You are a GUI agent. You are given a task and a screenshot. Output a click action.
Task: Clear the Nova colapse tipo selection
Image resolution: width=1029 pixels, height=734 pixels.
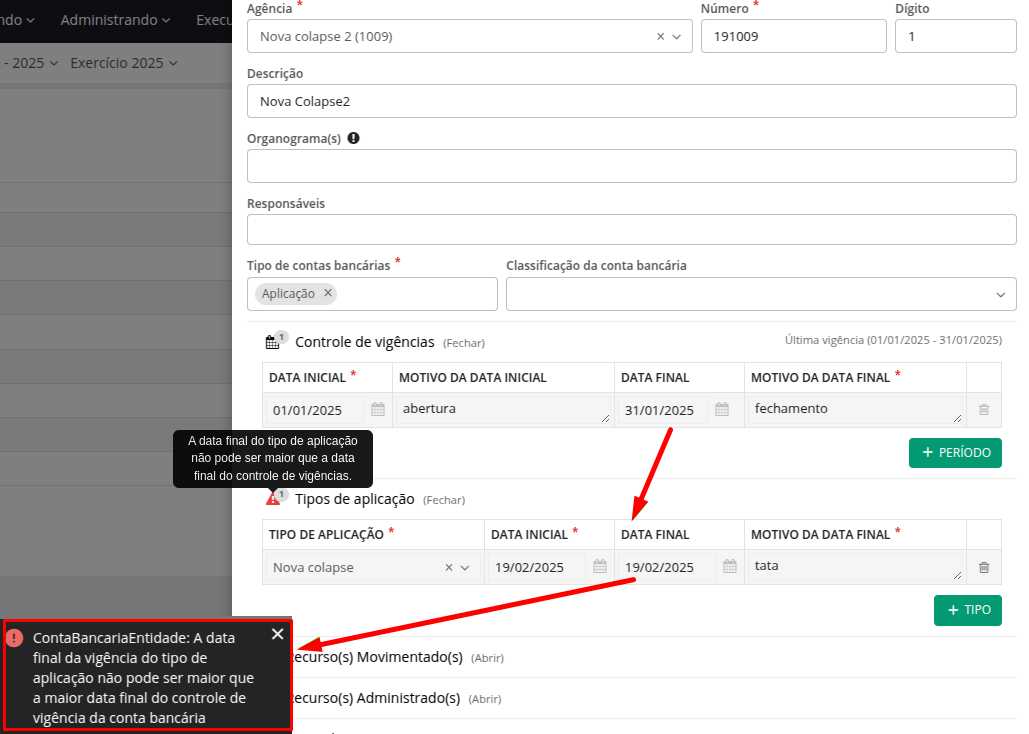[x=449, y=568]
